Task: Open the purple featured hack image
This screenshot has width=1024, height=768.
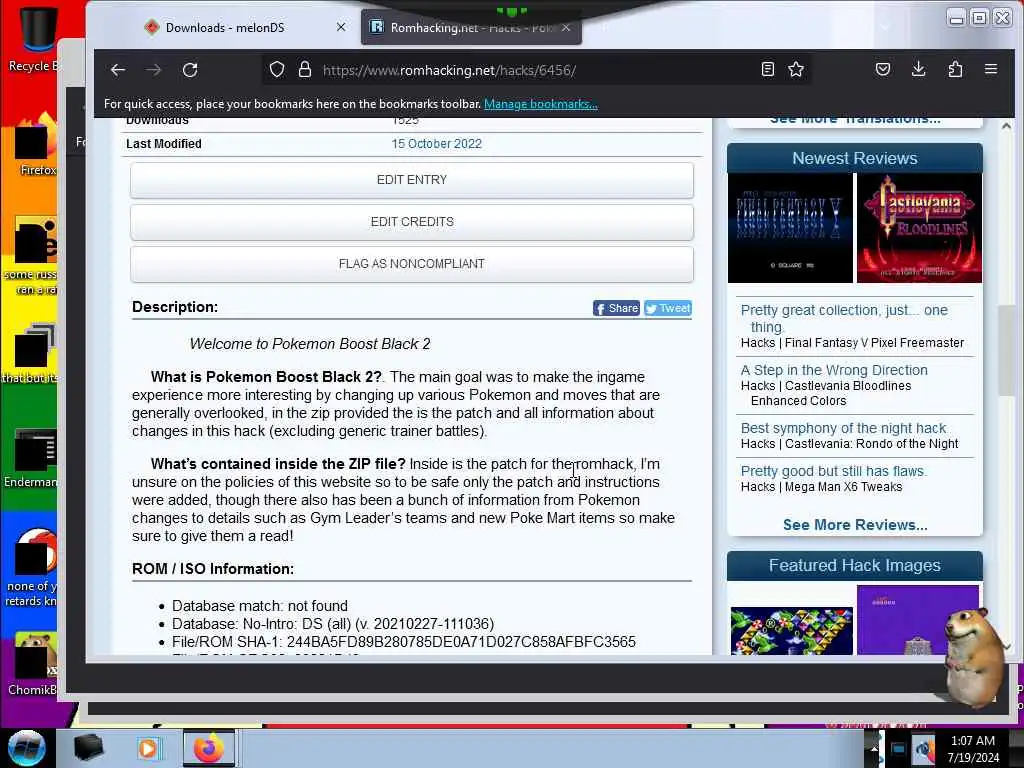Action: pyautogui.click(x=918, y=620)
